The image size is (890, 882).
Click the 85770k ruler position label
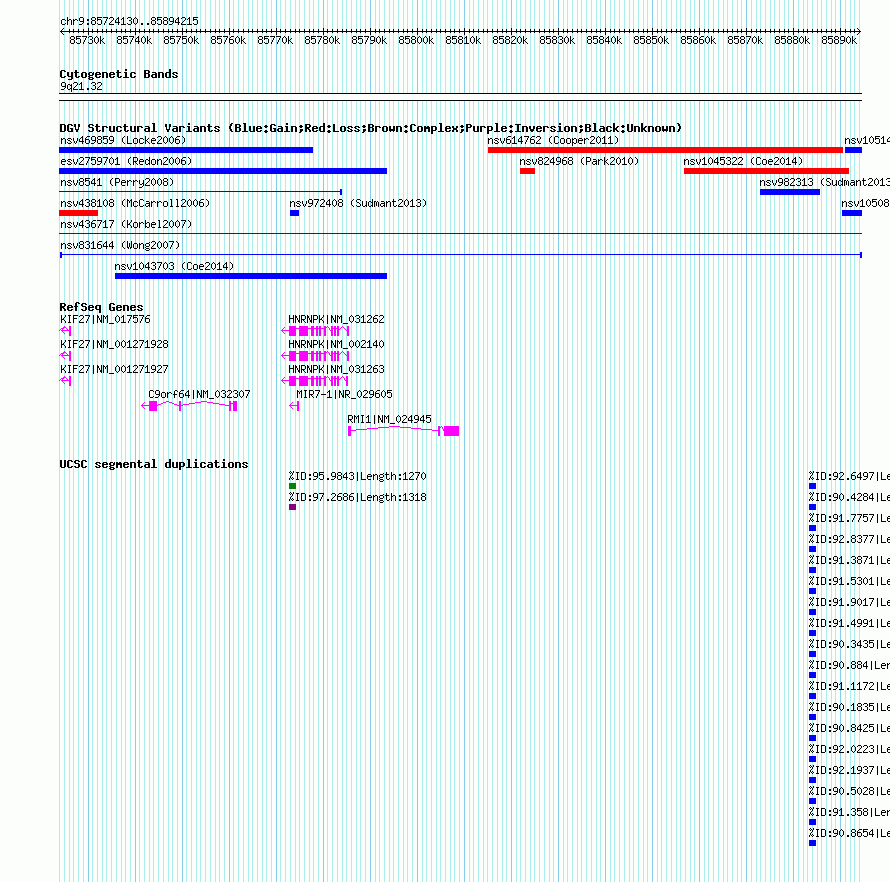[x=275, y=40]
